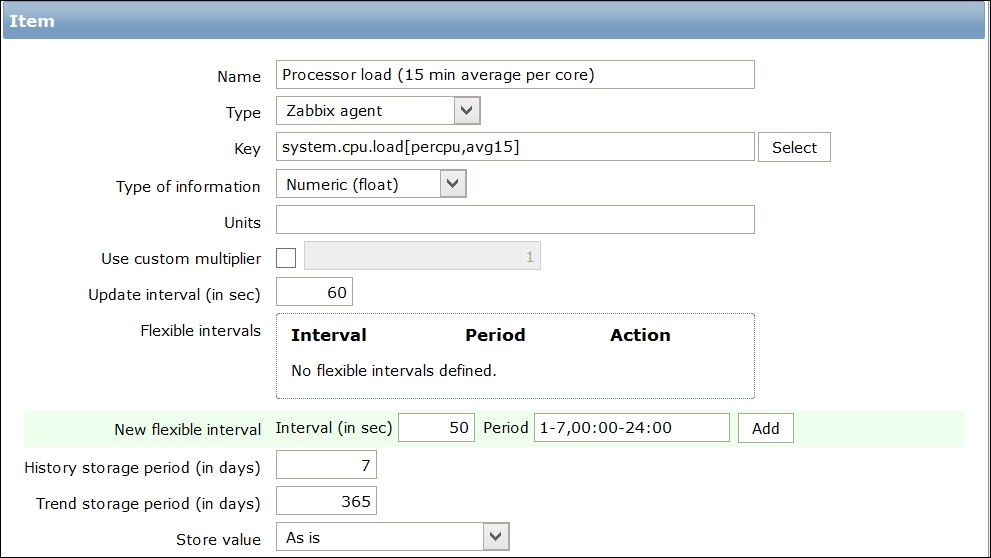Click the new flexible Interval (in sec) field

[x=437, y=428]
